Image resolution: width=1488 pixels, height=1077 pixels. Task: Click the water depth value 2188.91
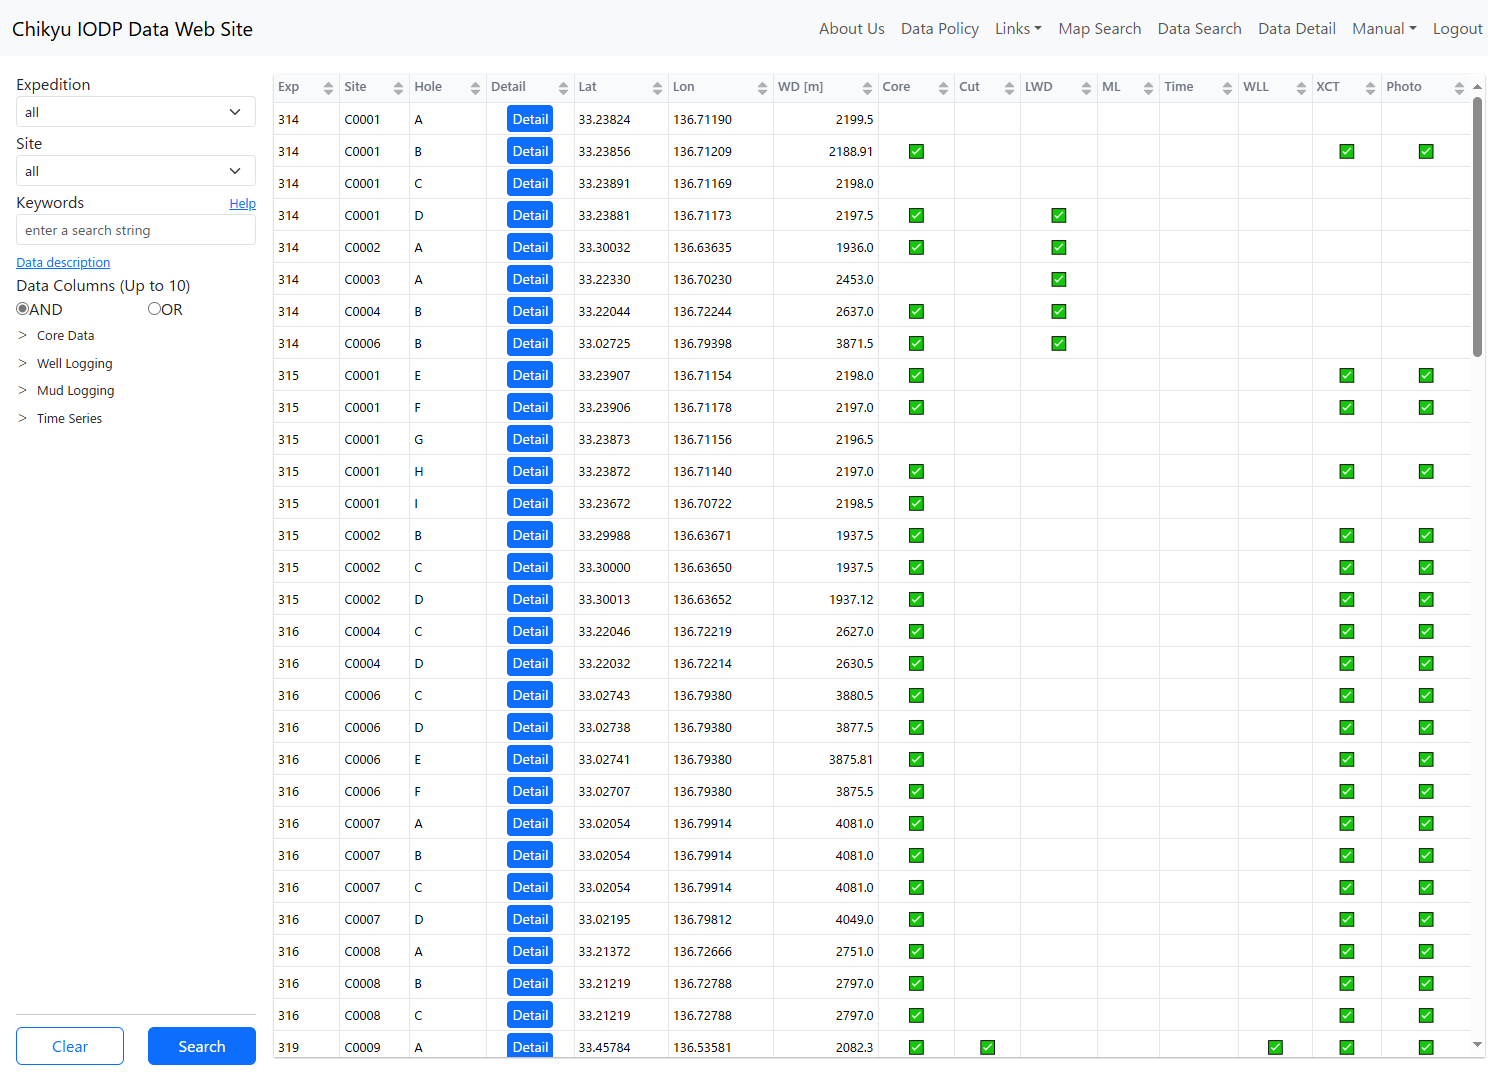851,151
